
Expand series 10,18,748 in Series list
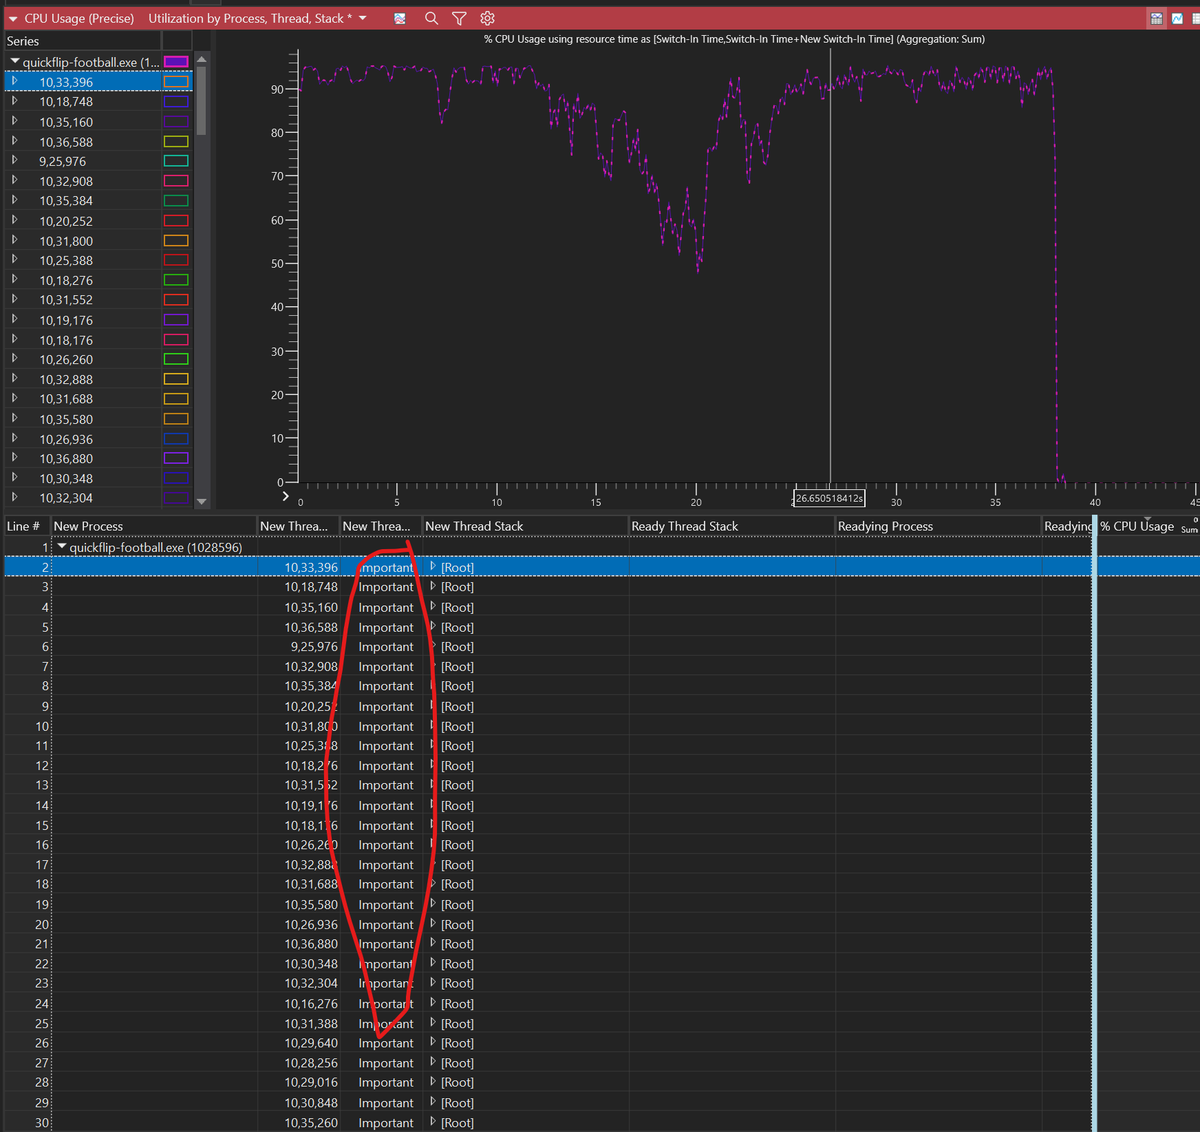click(x=15, y=101)
